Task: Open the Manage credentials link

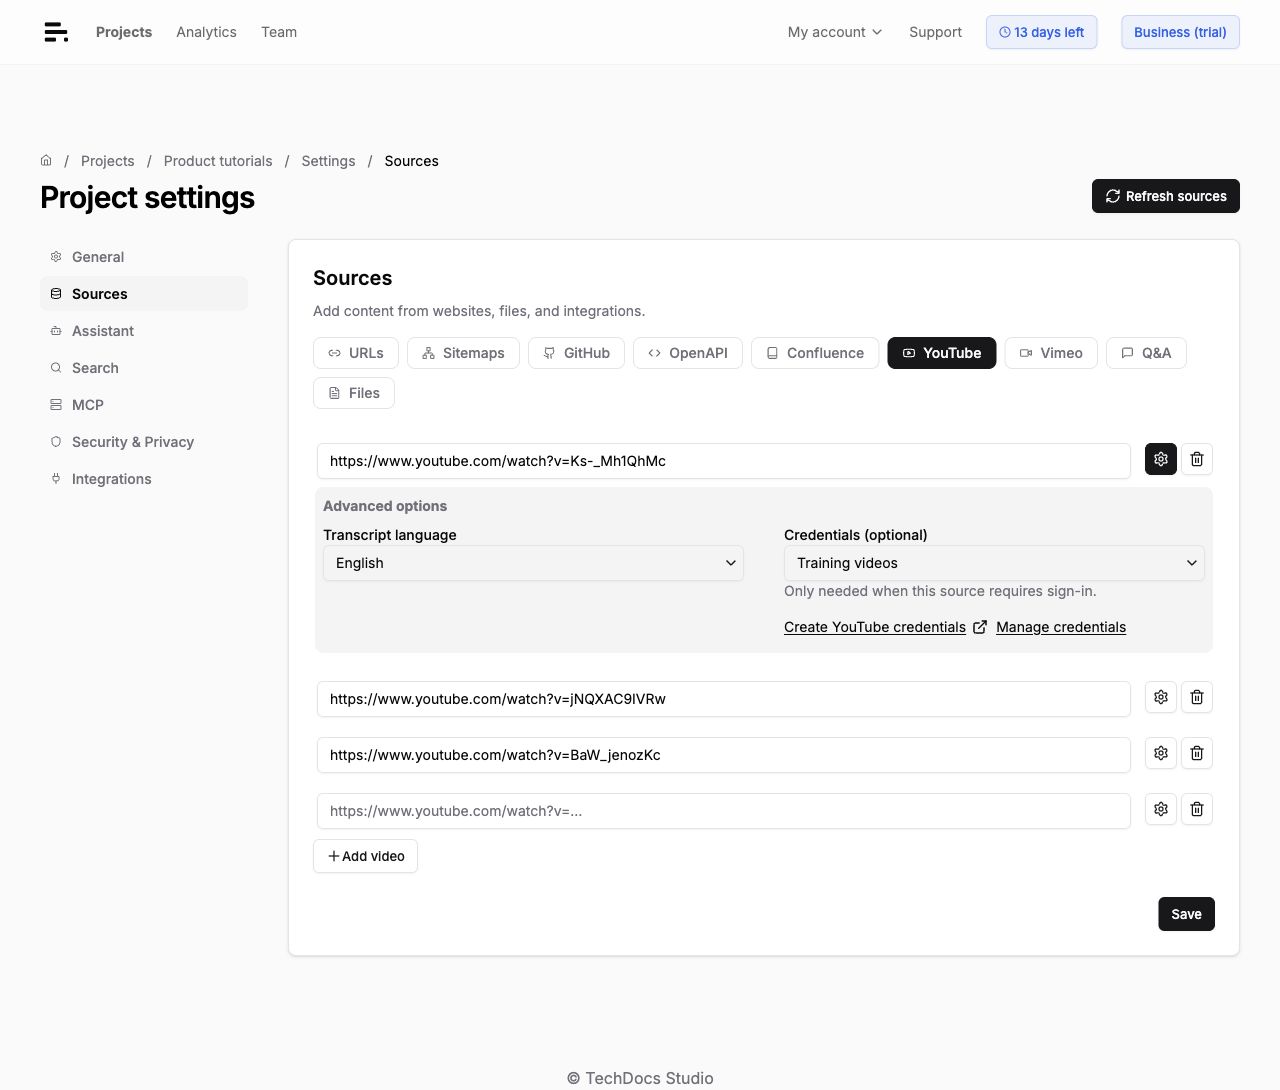Action: [1061, 627]
